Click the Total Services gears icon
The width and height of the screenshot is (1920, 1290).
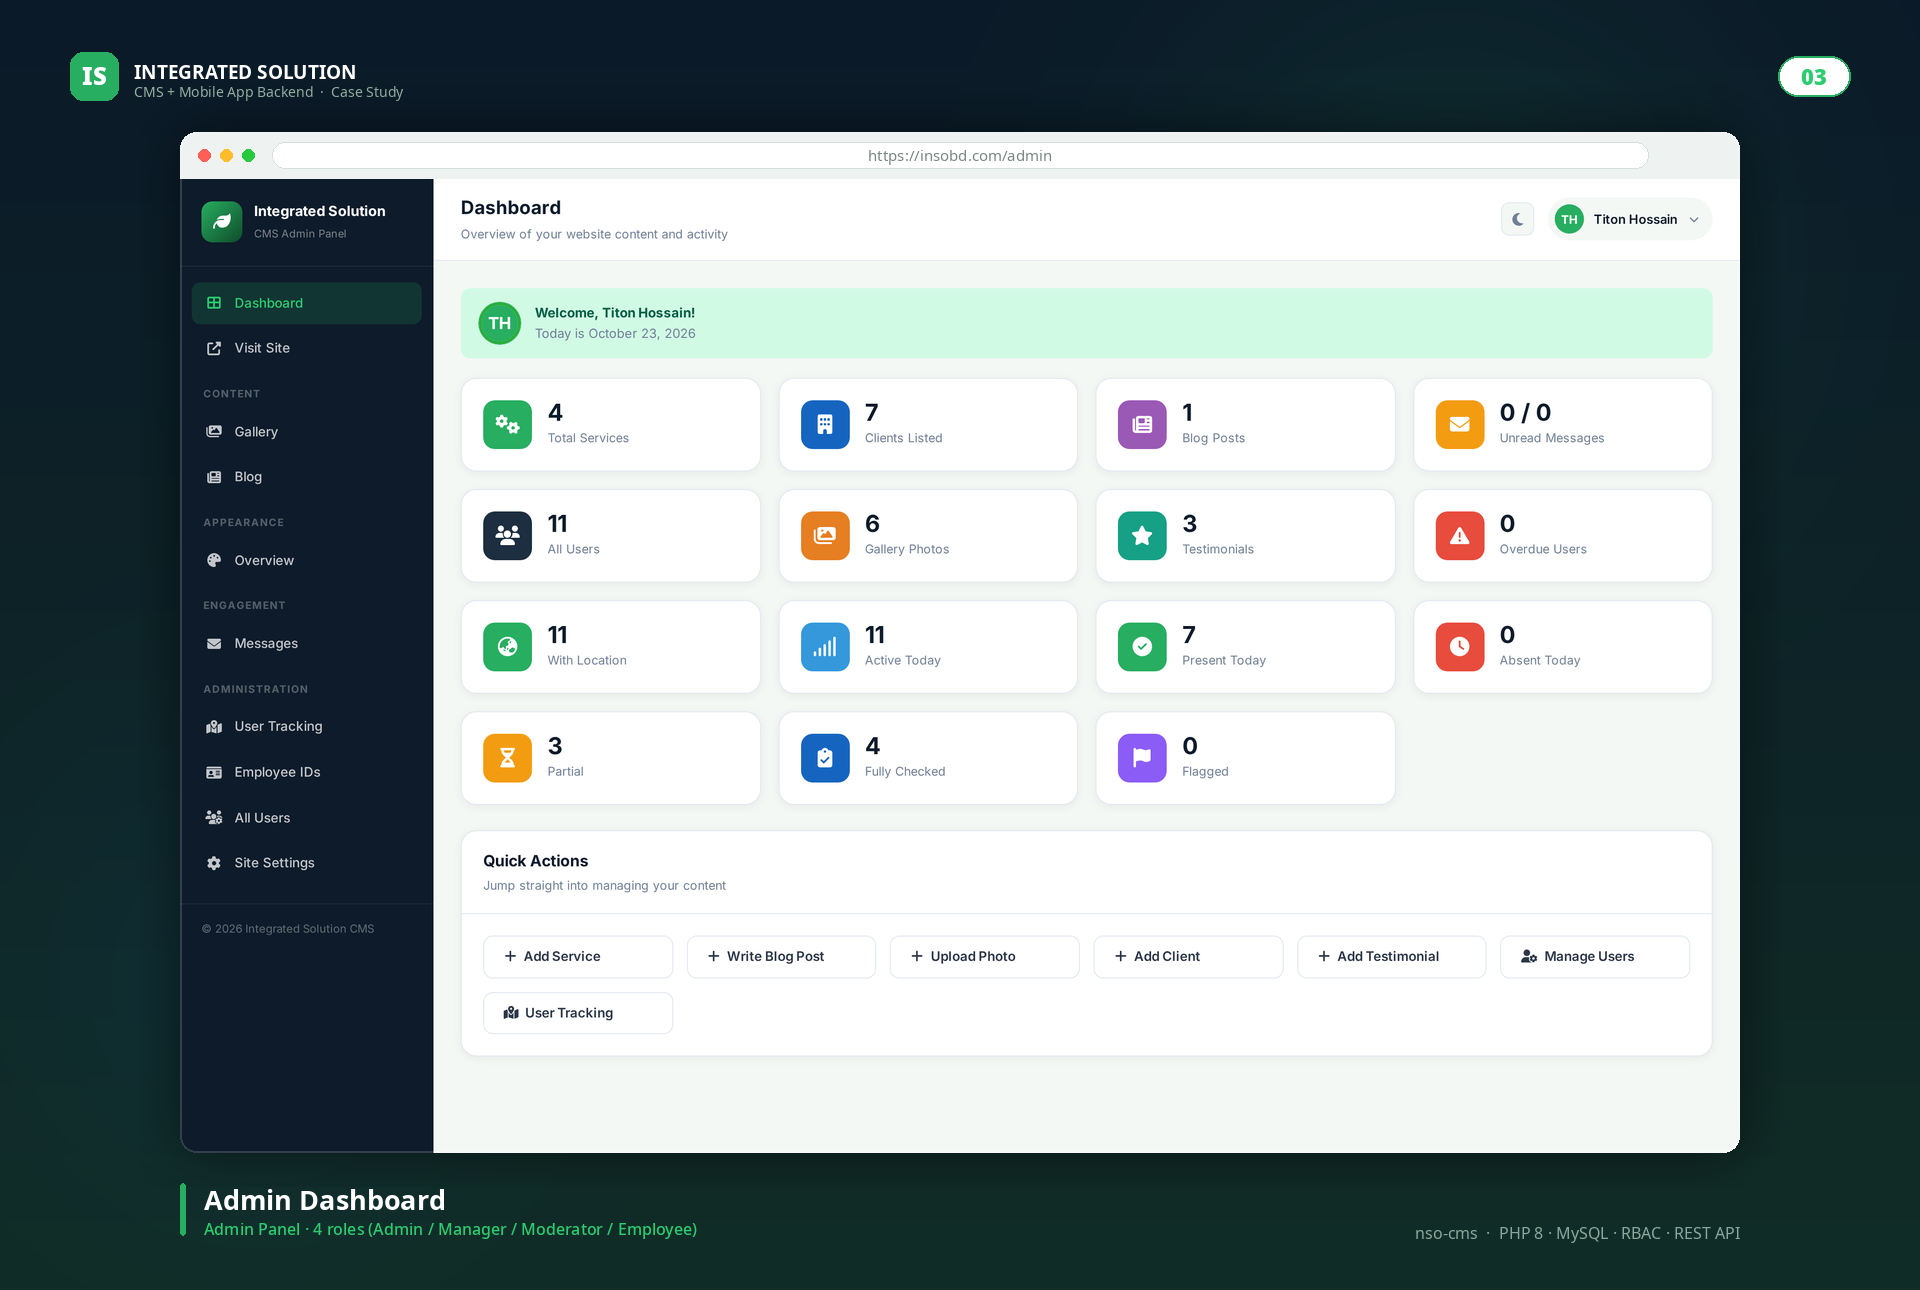[x=507, y=425]
